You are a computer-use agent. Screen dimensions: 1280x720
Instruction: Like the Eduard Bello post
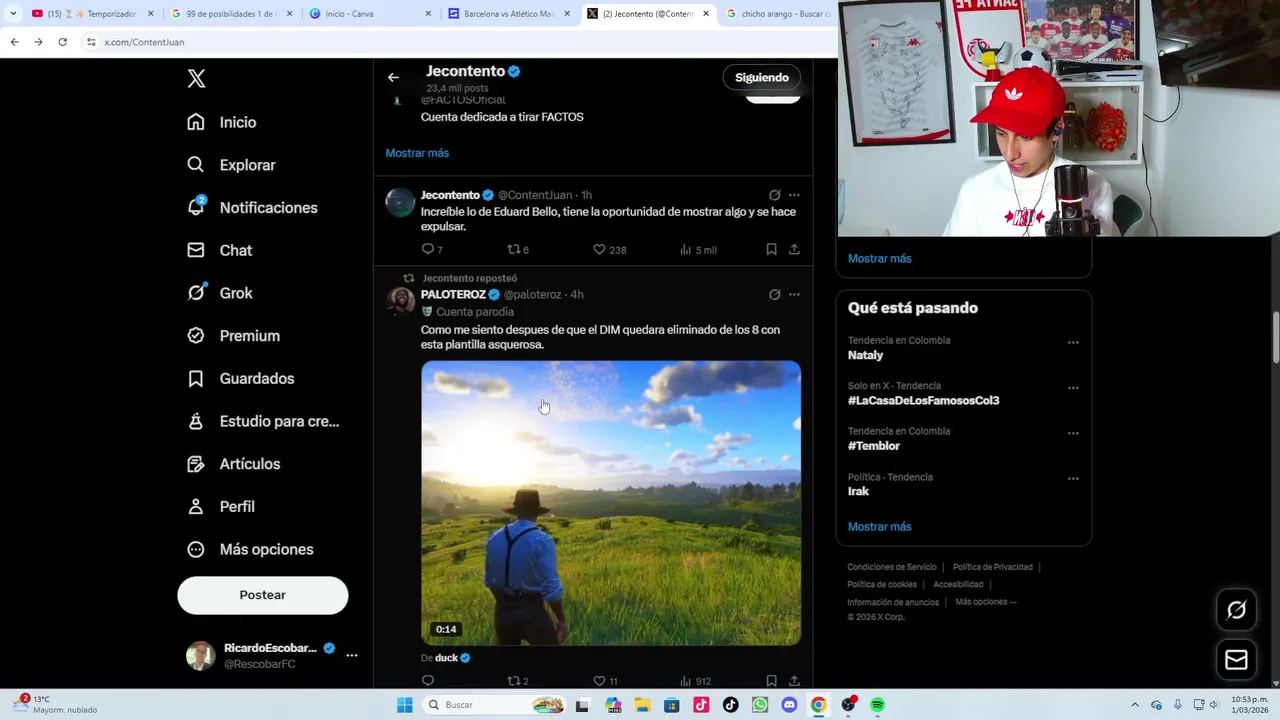pos(600,249)
